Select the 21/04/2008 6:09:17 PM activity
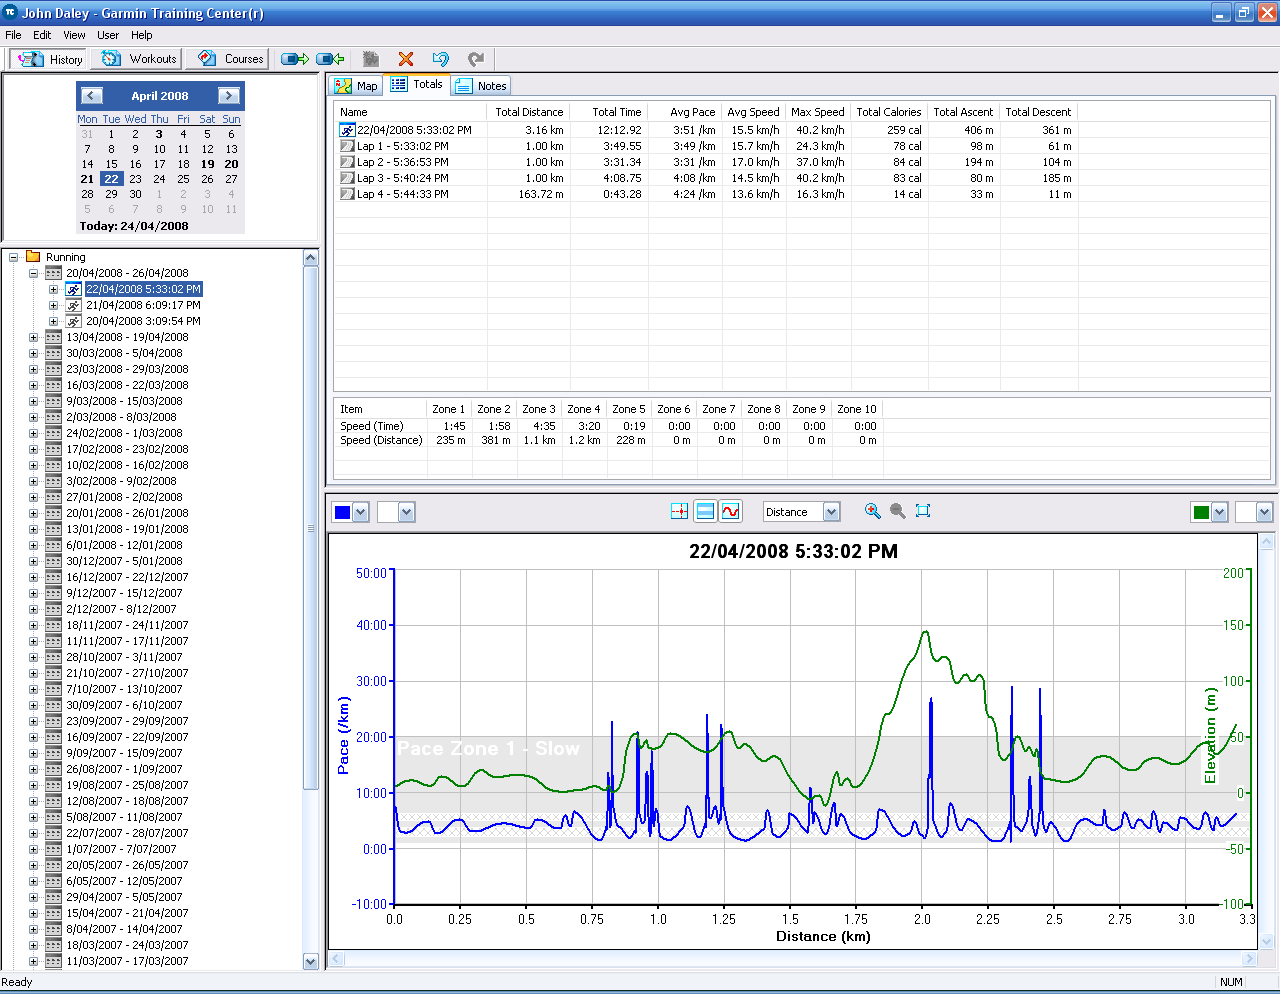 (143, 305)
